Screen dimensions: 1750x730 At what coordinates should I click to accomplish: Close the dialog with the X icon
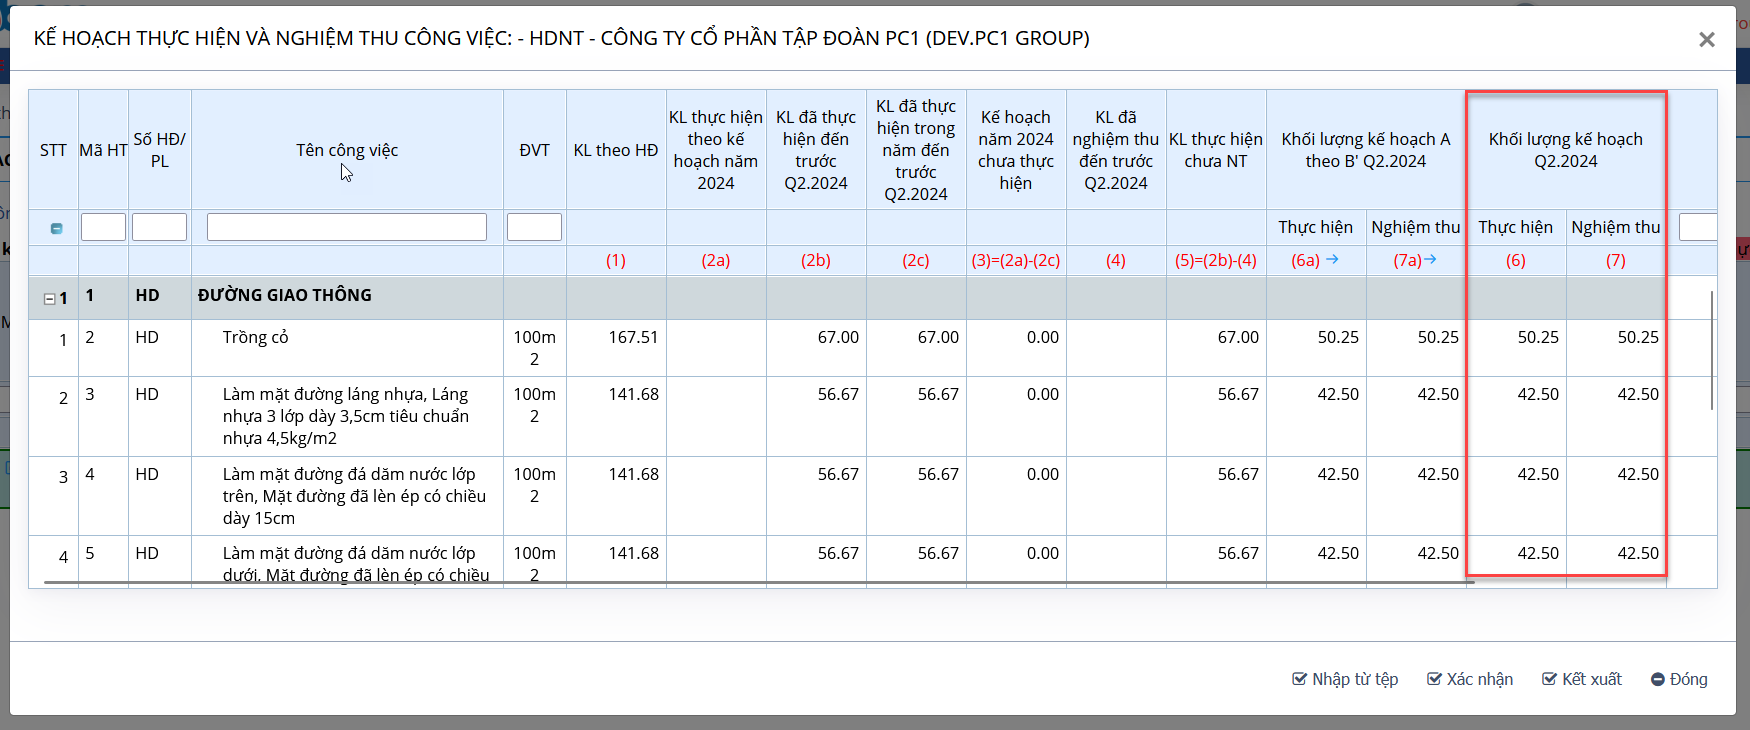pos(1706,40)
